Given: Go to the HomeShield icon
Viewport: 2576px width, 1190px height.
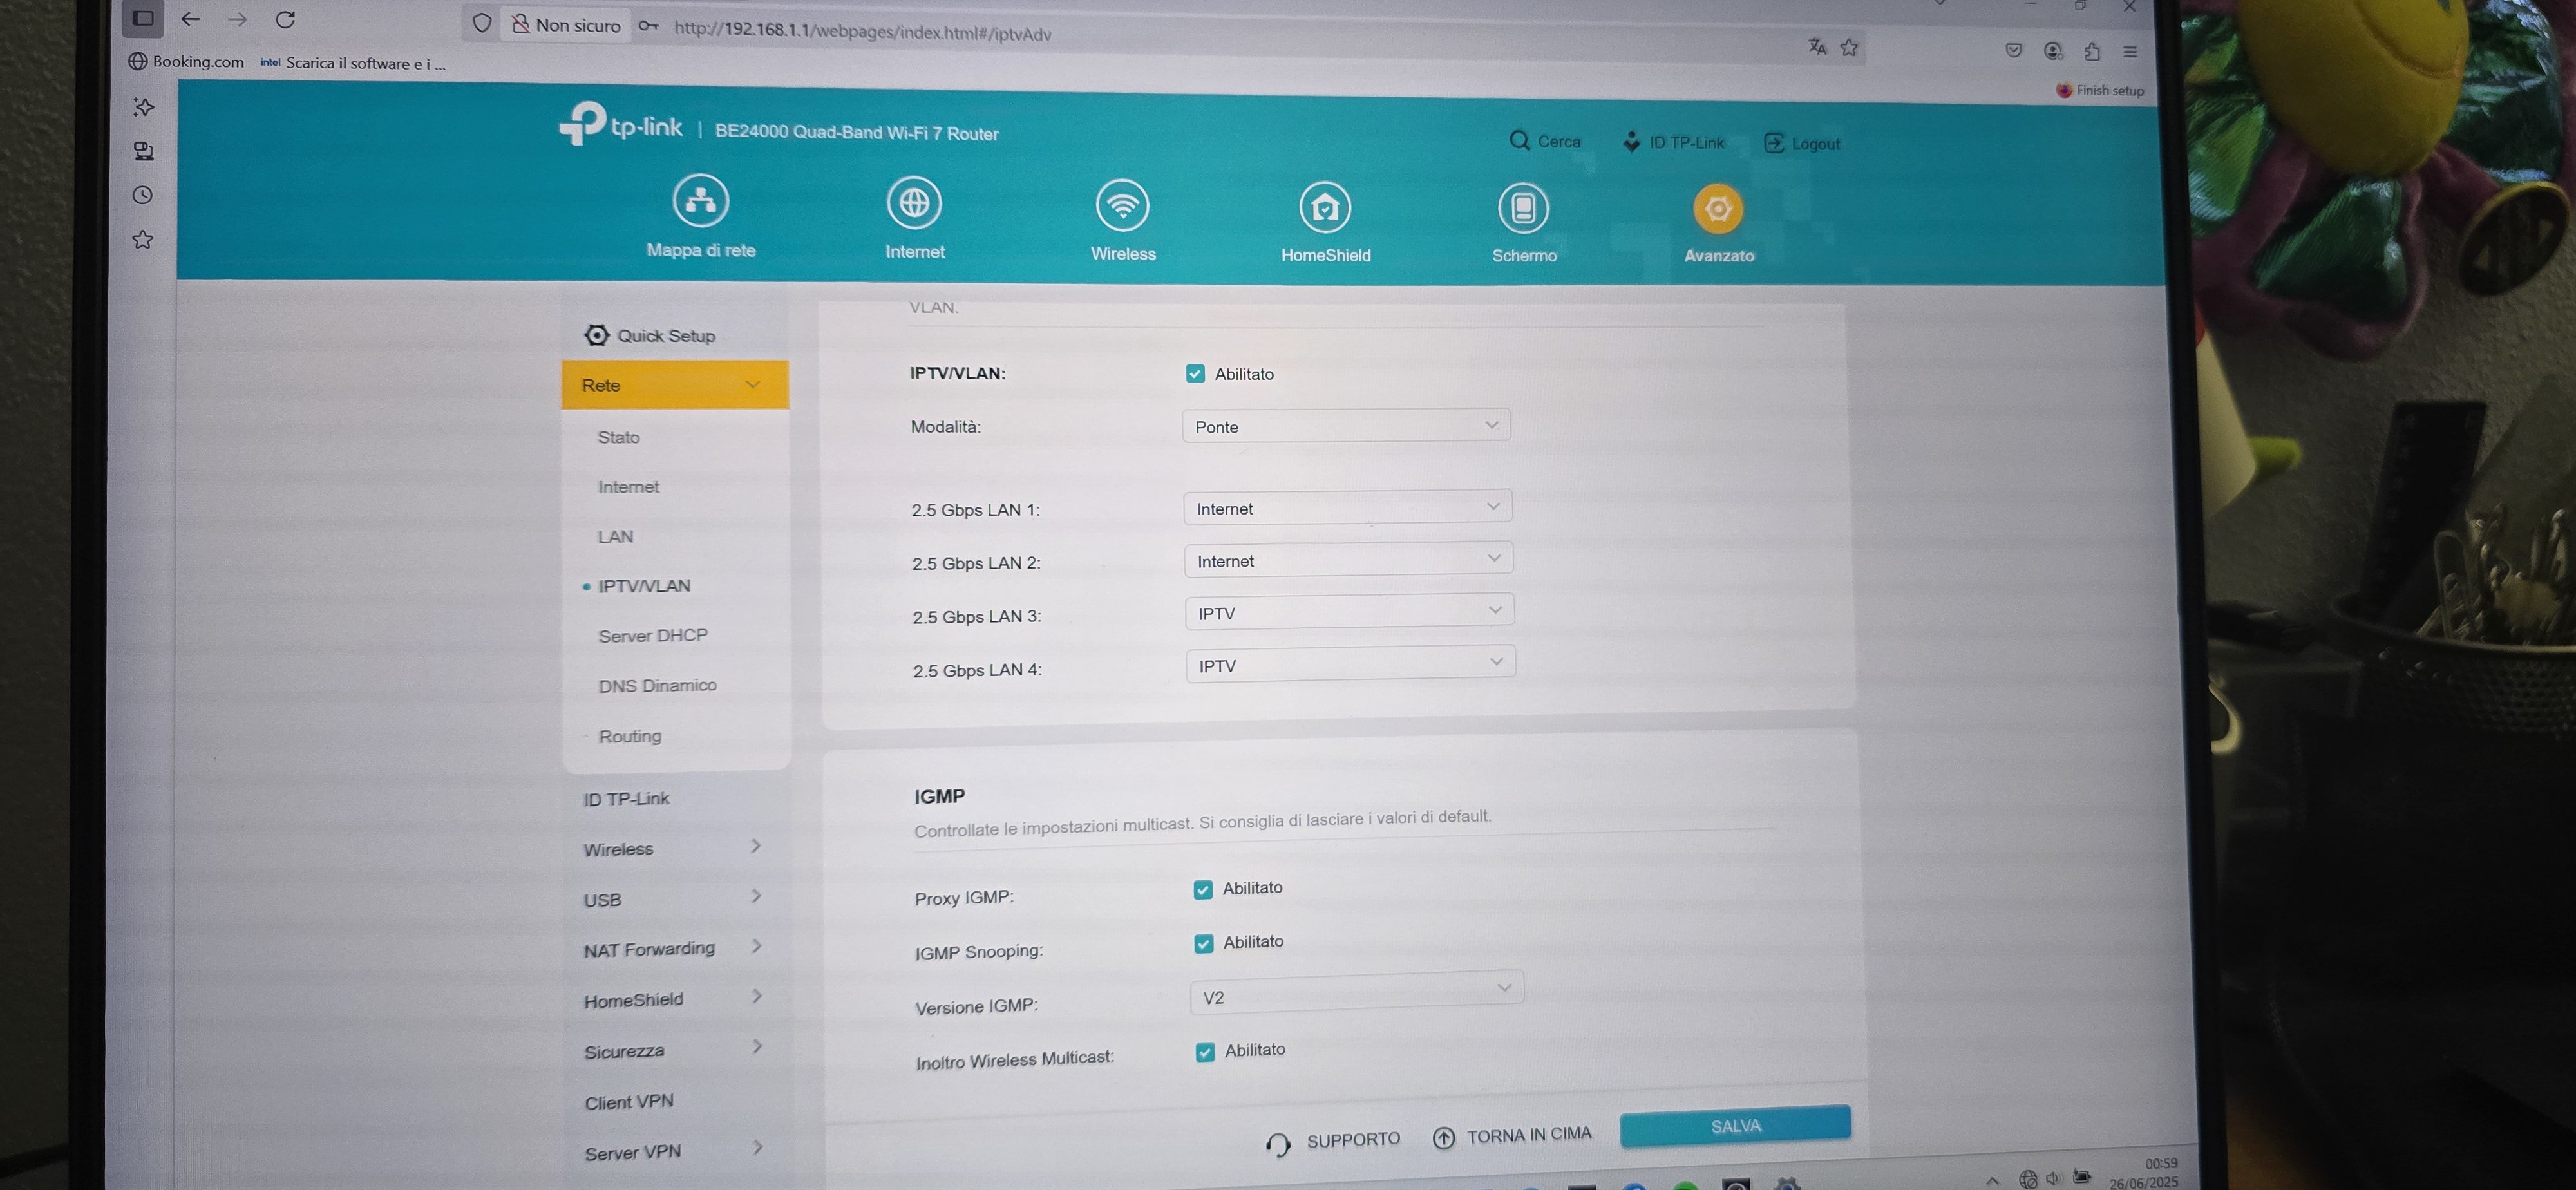Looking at the screenshot, I should coord(1325,208).
